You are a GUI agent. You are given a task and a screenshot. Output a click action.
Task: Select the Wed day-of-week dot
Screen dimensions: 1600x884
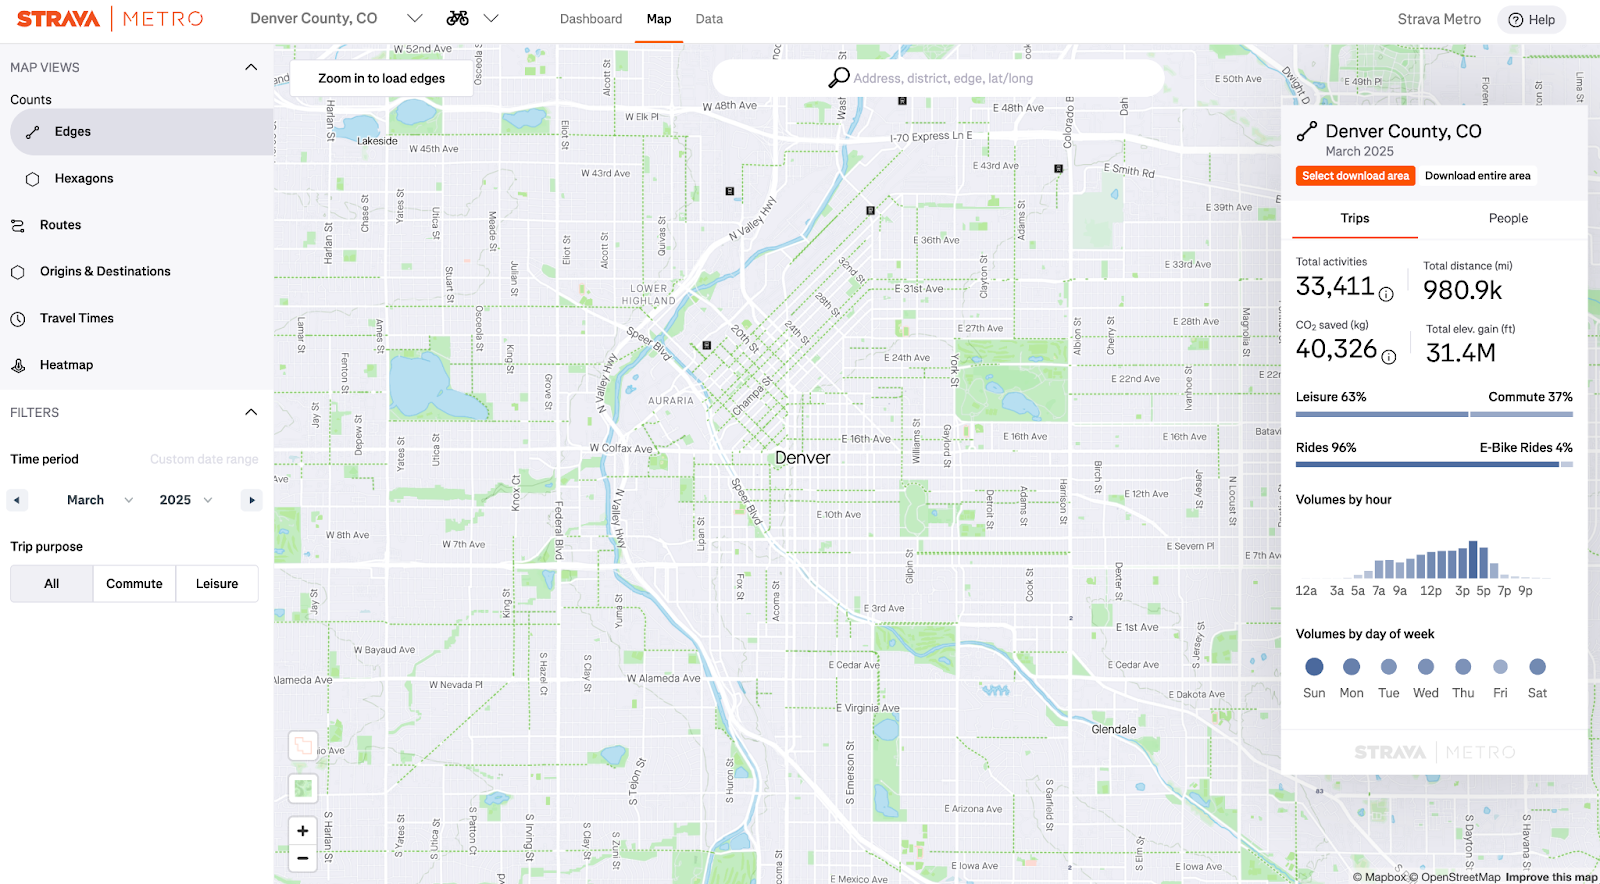click(1426, 667)
